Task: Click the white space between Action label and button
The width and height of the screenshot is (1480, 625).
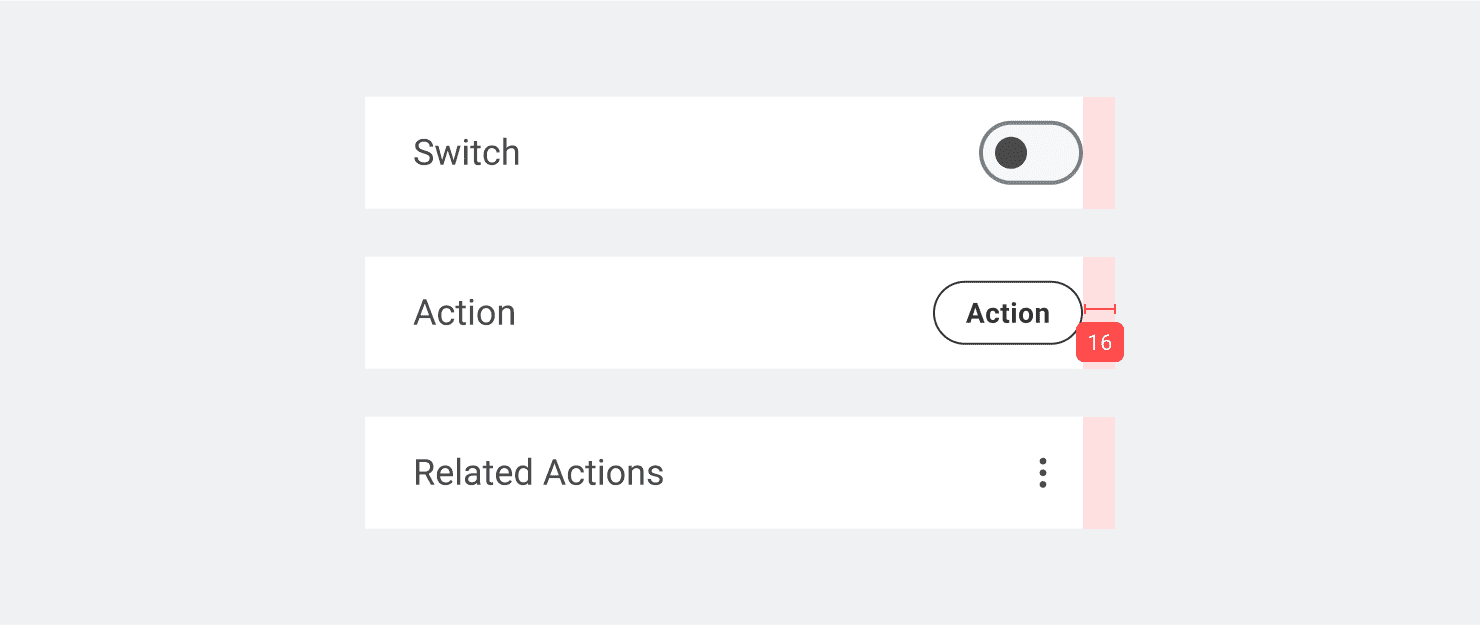Action: 720,313
